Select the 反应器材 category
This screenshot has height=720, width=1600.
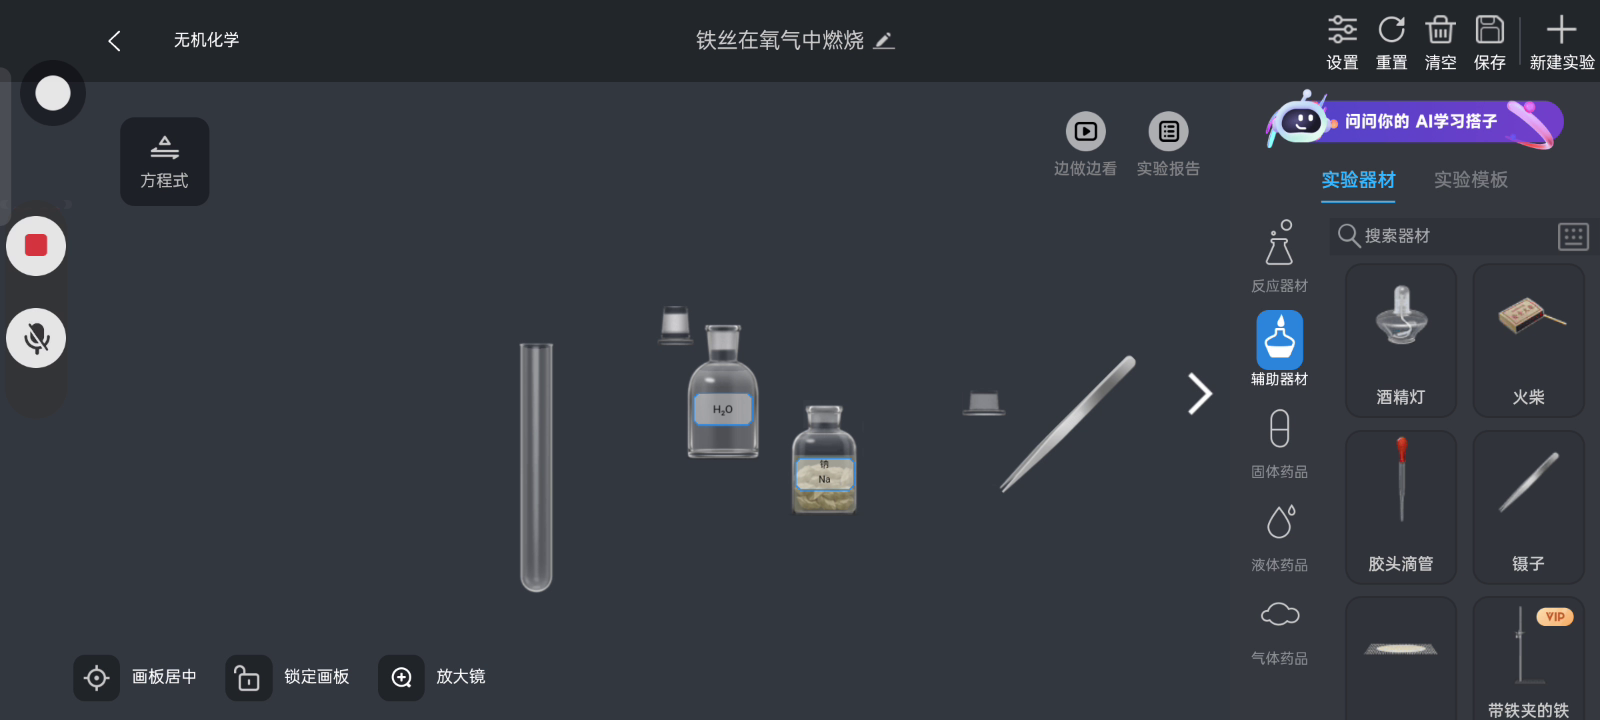pos(1279,257)
